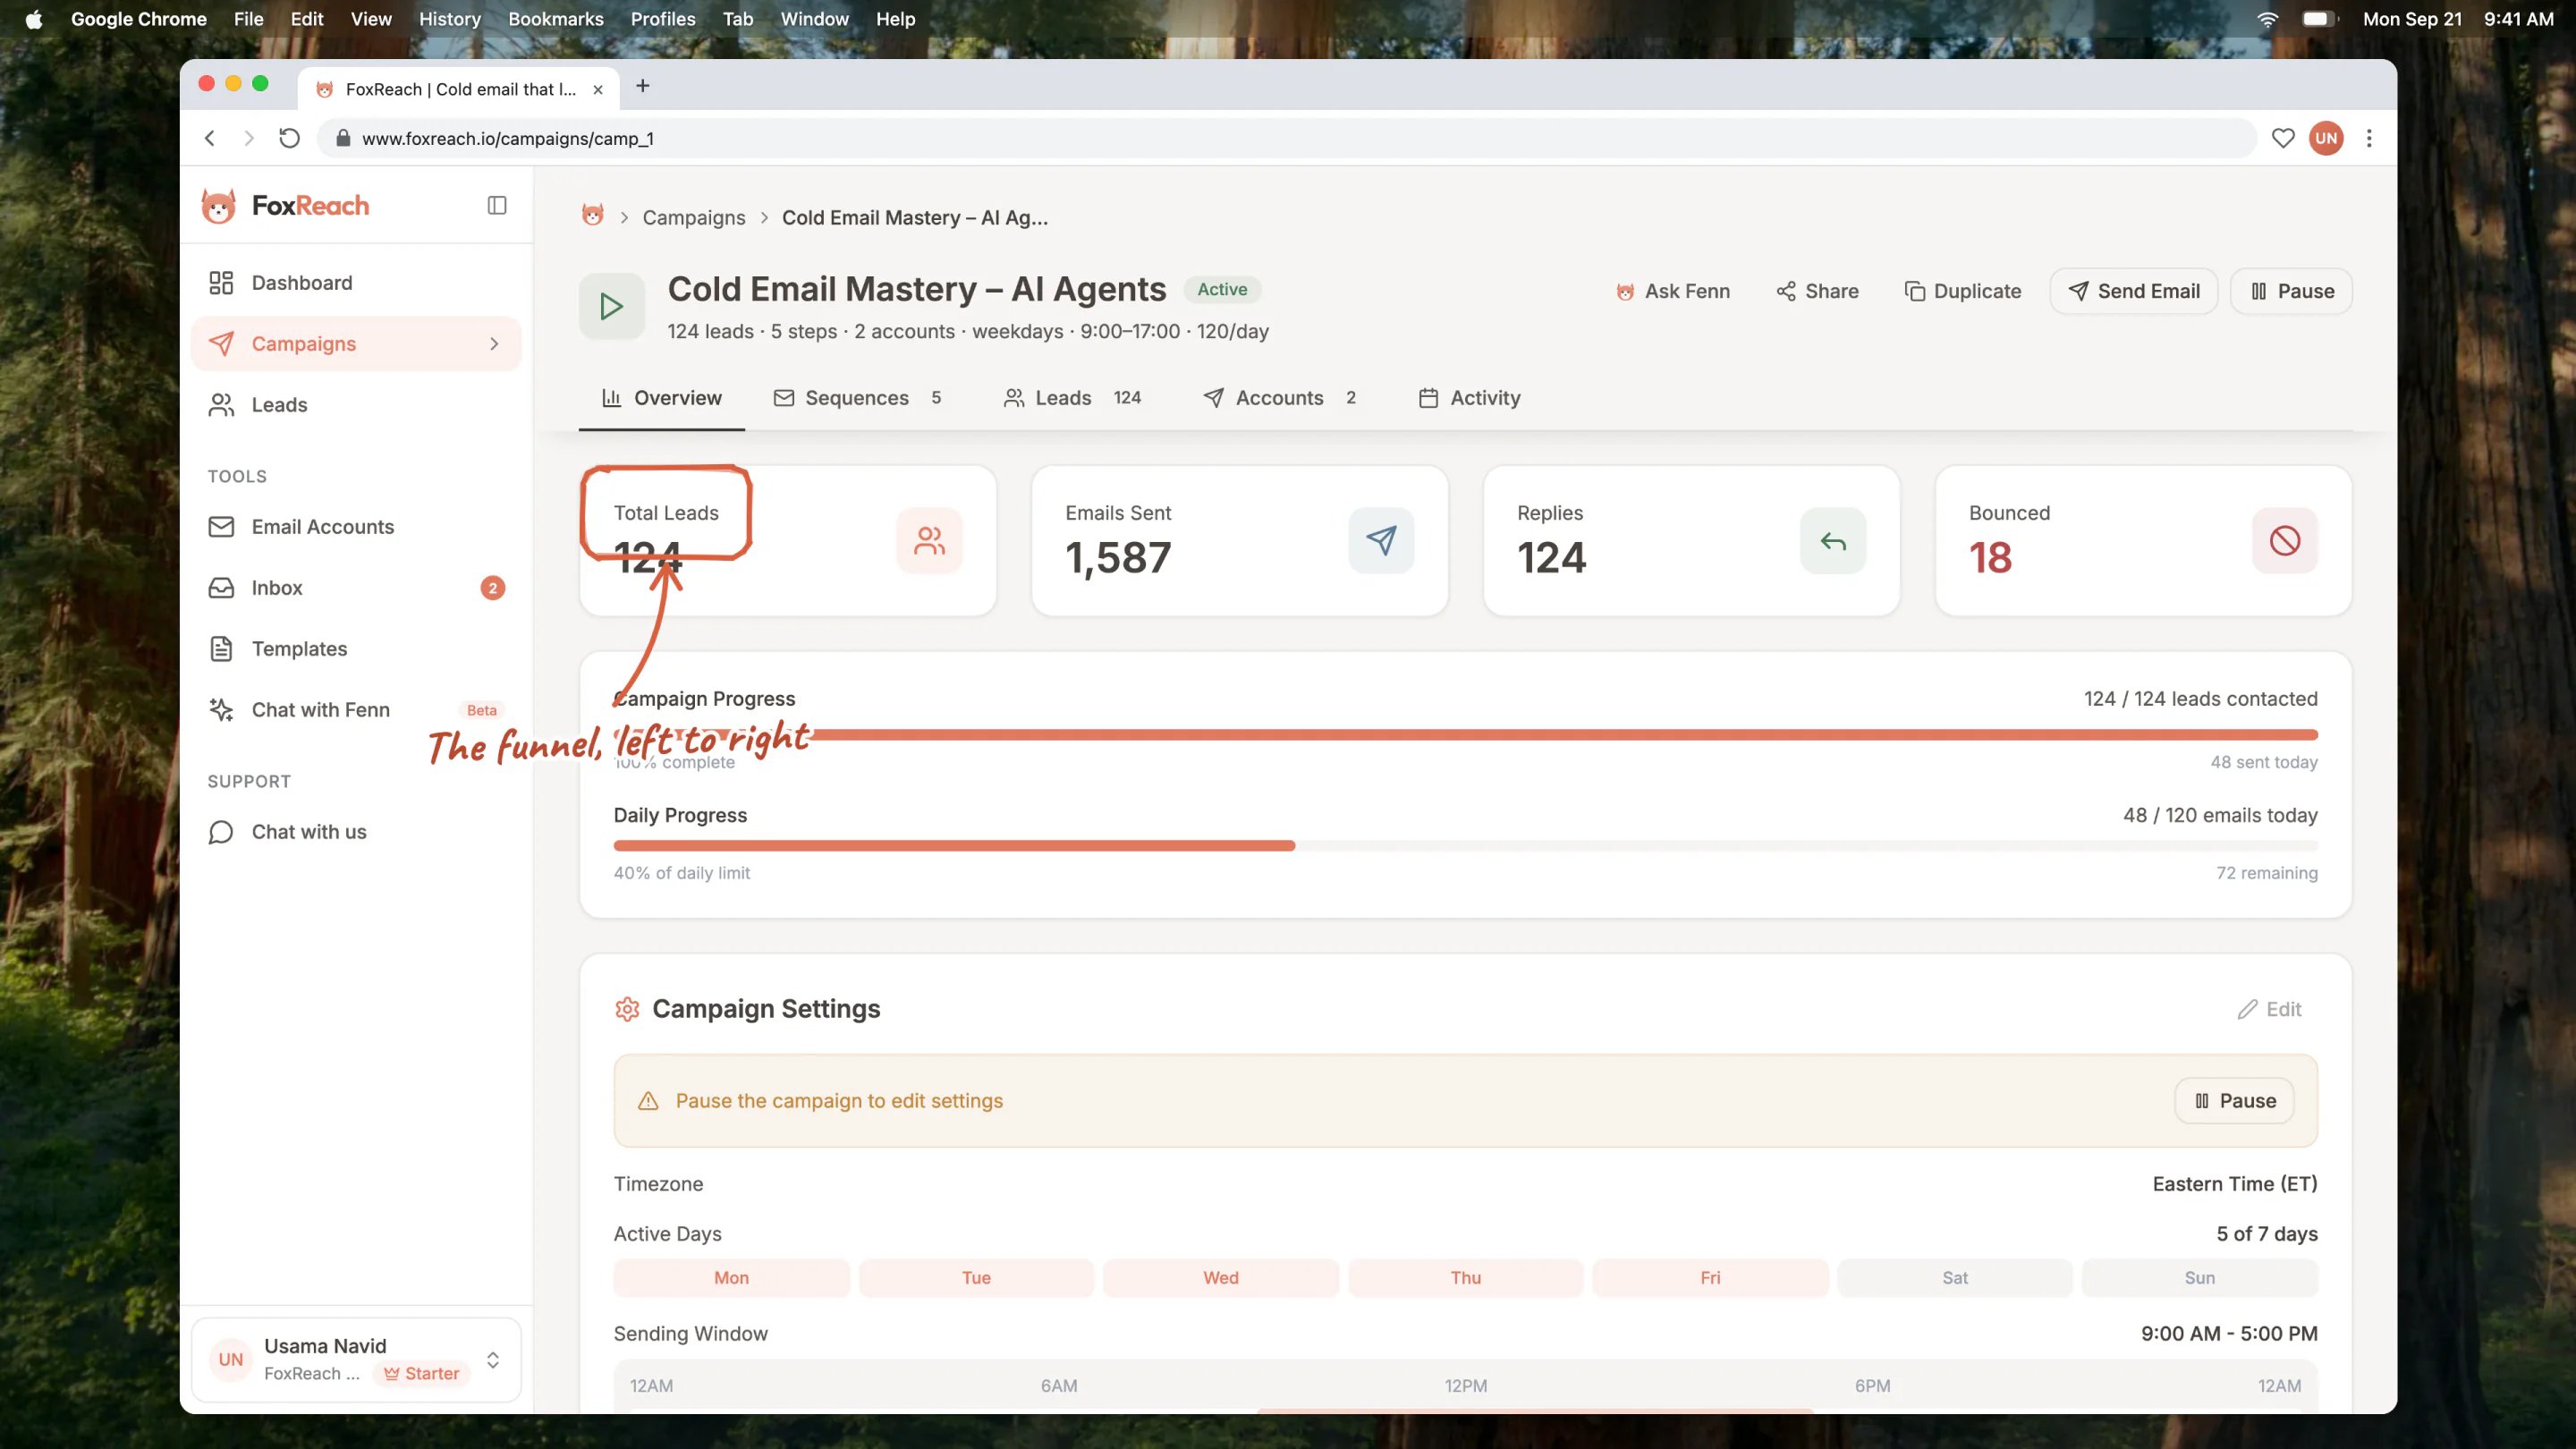Click the campaign play icon

tap(612, 306)
